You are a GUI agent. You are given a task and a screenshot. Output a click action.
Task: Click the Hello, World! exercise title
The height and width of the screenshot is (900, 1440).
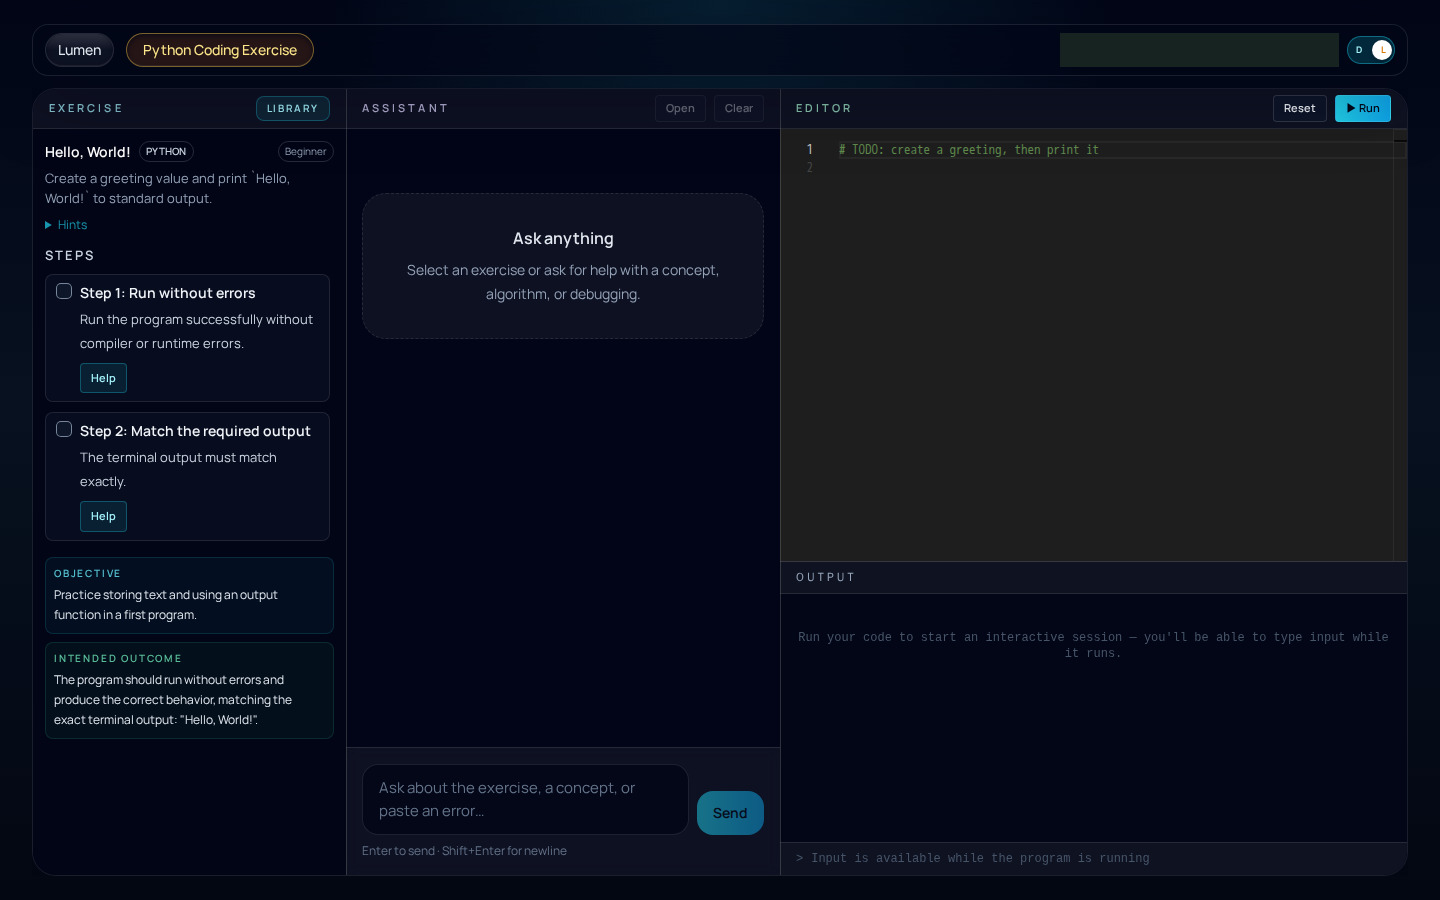(87, 152)
